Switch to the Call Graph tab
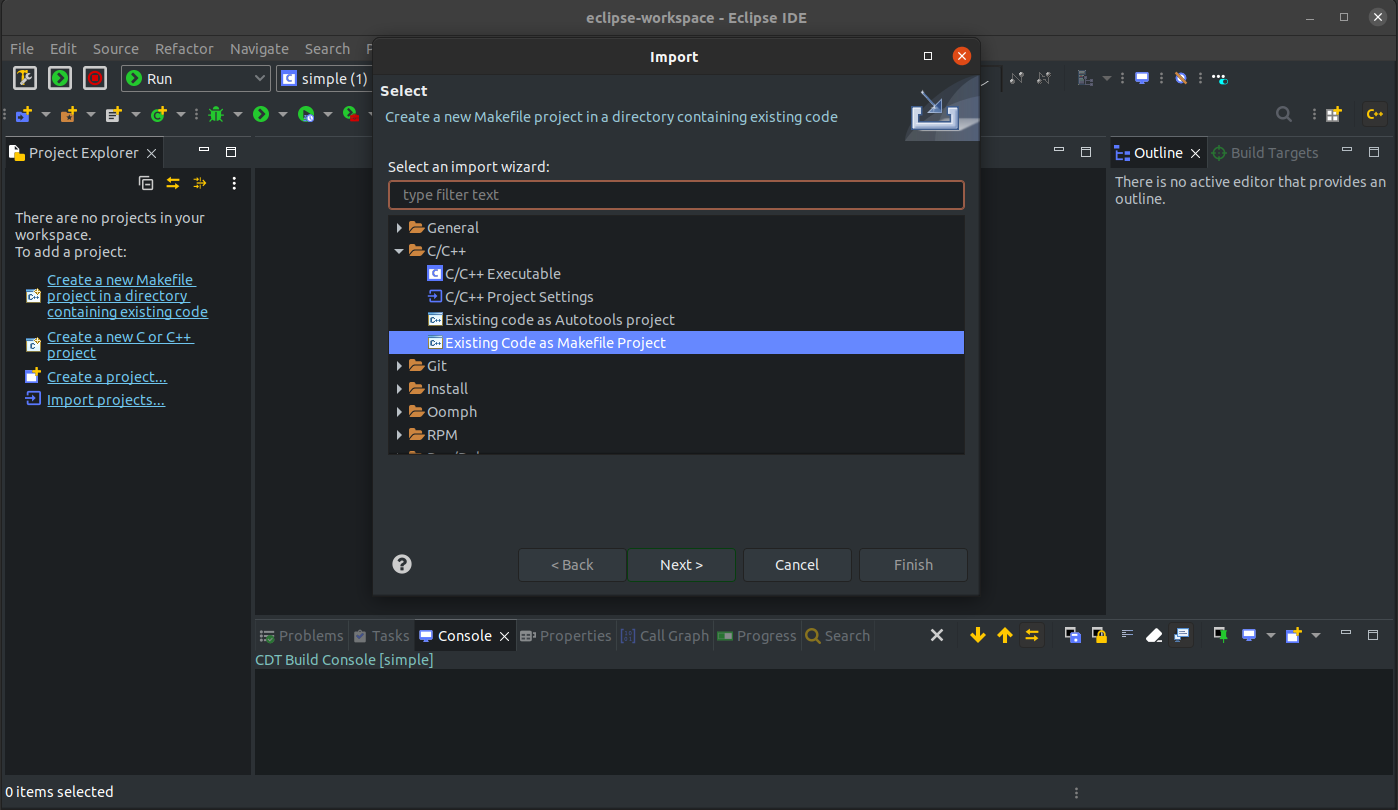The width and height of the screenshot is (1398, 810). [x=664, y=636]
